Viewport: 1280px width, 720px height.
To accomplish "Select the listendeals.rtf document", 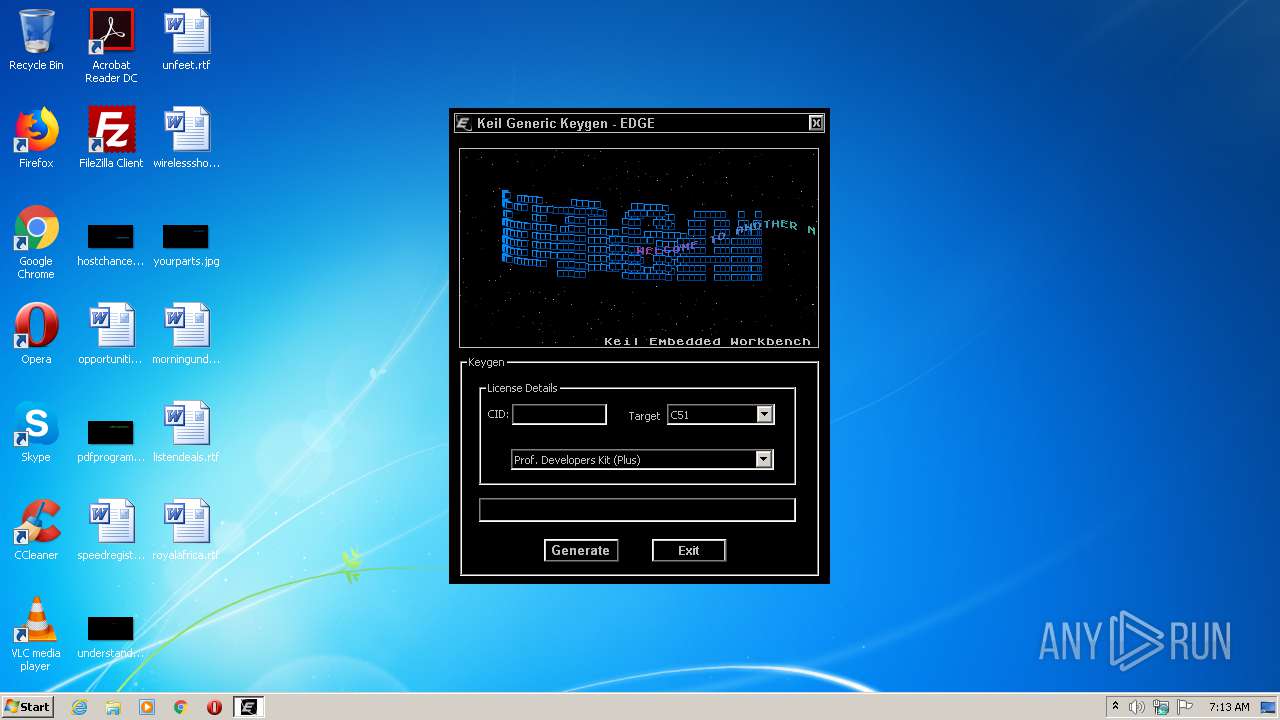I will tap(186, 432).
